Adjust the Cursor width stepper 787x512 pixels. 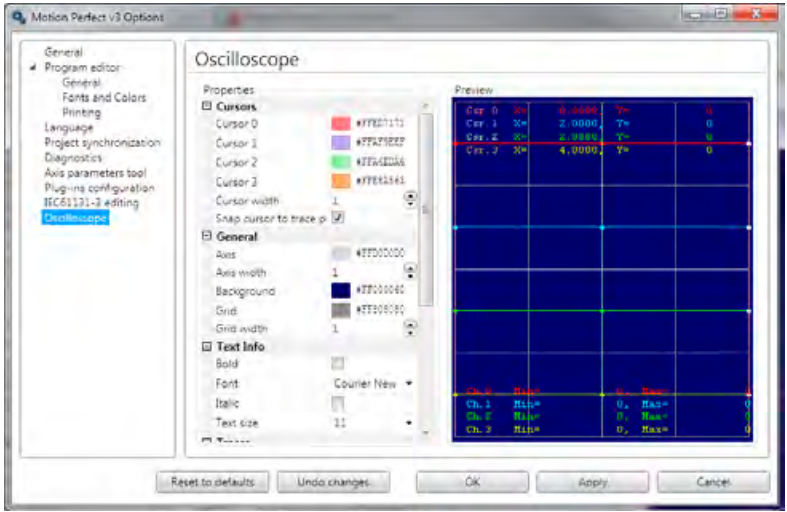(x=410, y=199)
